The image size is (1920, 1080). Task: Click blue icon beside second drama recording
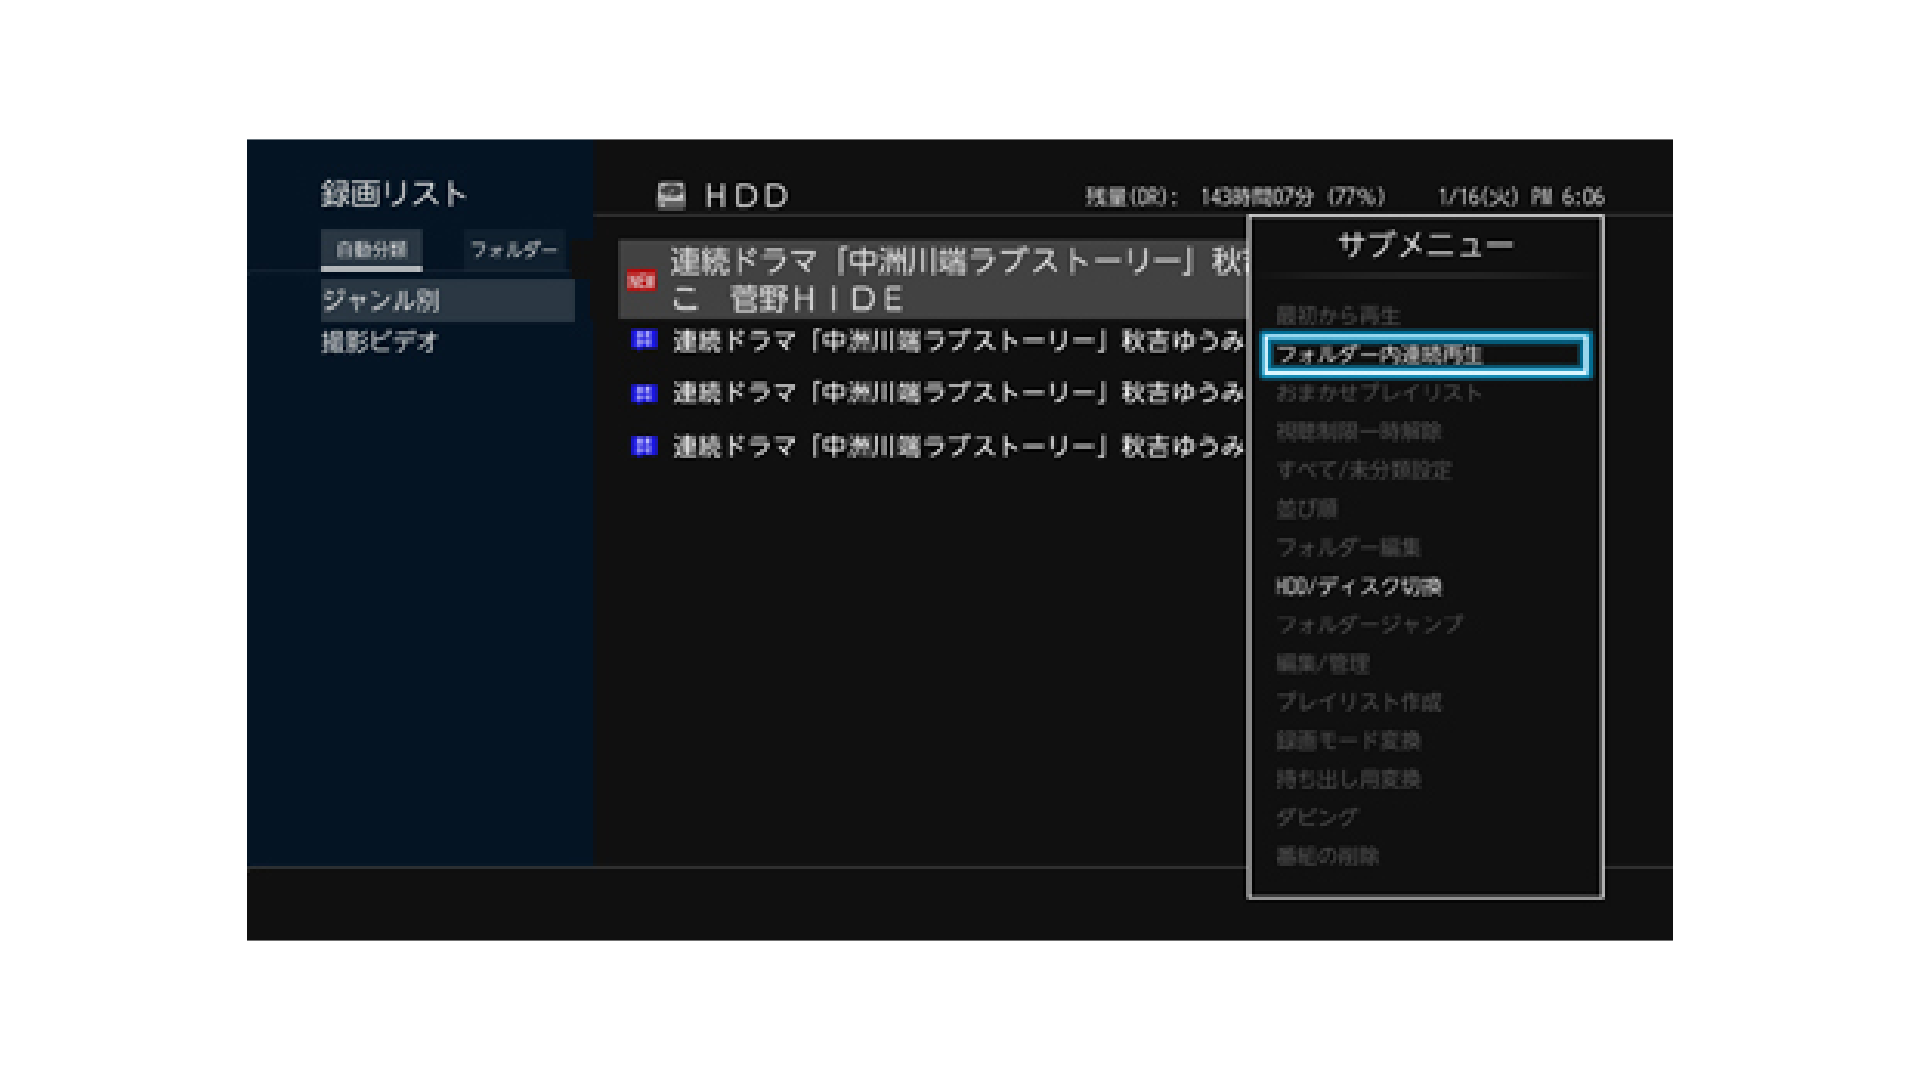click(x=644, y=341)
